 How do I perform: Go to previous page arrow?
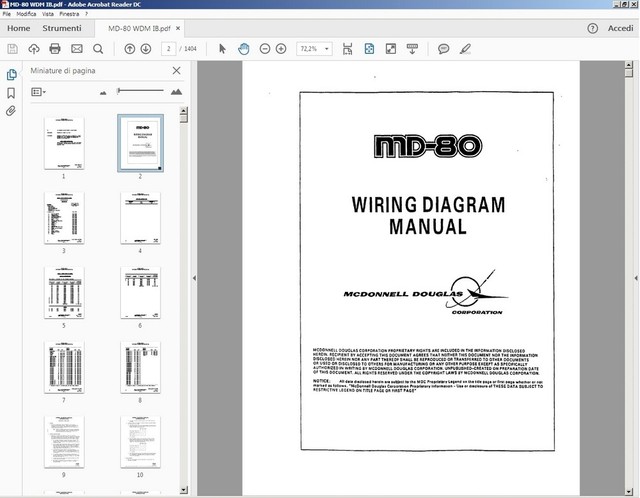pyautogui.click(x=130, y=49)
